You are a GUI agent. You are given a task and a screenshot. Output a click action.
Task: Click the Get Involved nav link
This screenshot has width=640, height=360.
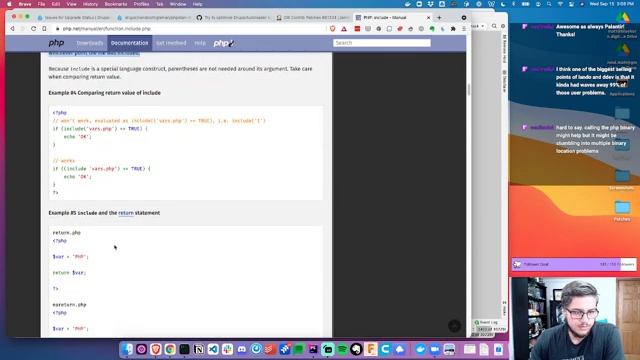coord(171,43)
